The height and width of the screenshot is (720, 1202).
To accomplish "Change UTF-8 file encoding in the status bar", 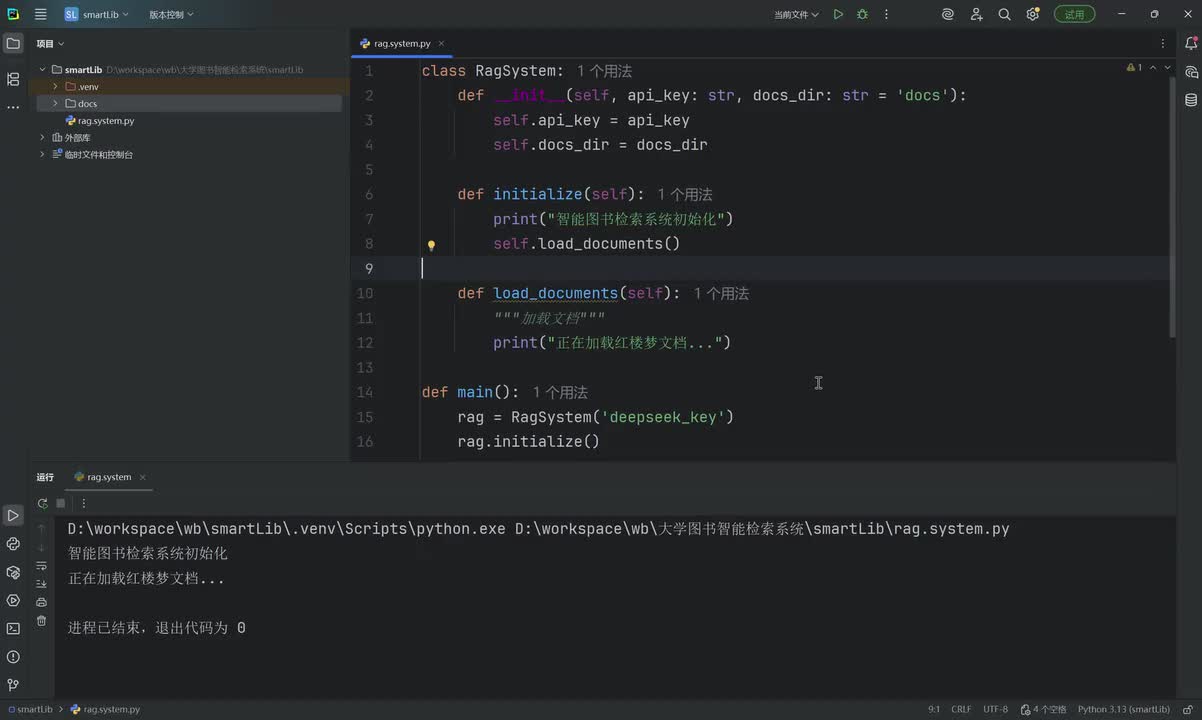I will (x=995, y=709).
